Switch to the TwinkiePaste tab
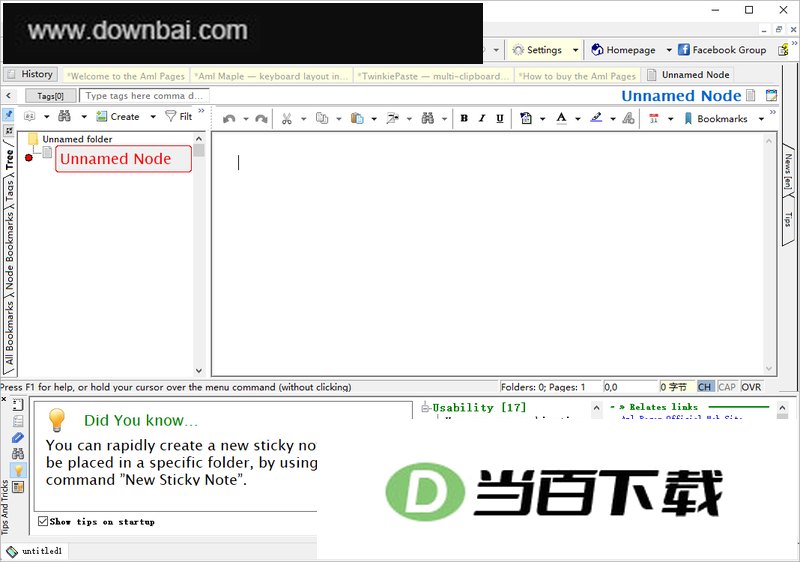This screenshot has height=562, width=800. click(x=433, y=76)
